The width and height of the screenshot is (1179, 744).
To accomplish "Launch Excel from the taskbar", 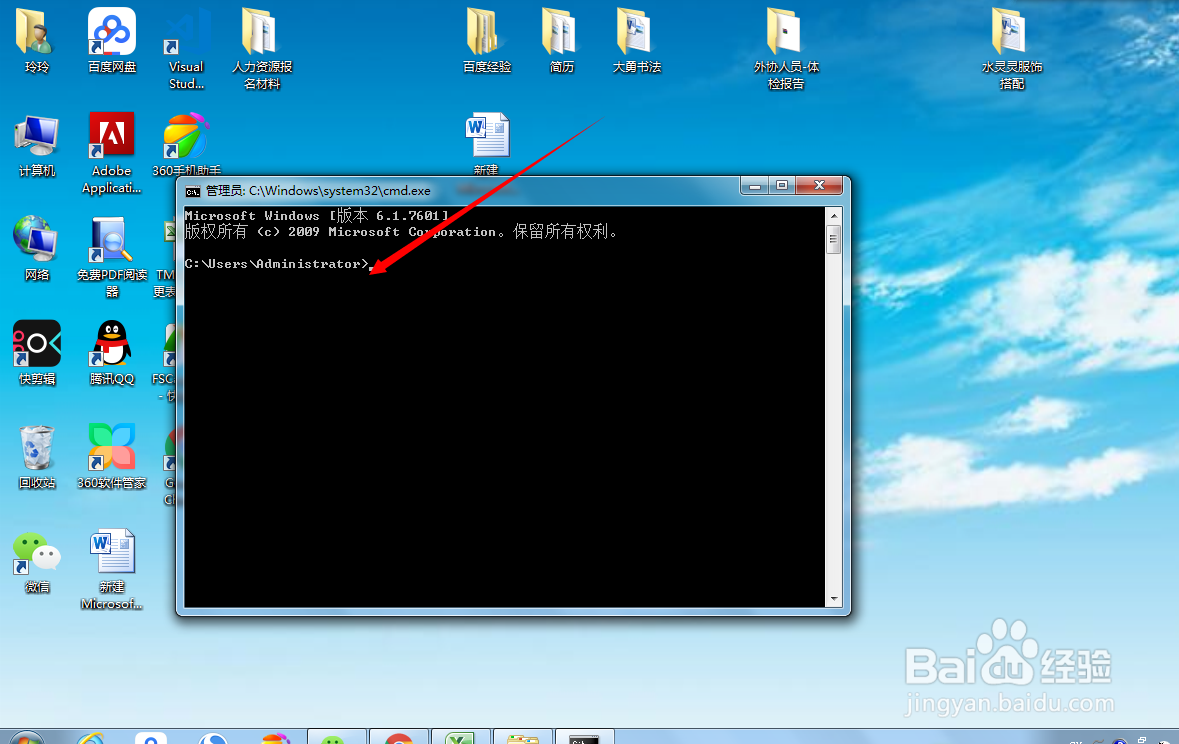I will (x=460, y=738).
